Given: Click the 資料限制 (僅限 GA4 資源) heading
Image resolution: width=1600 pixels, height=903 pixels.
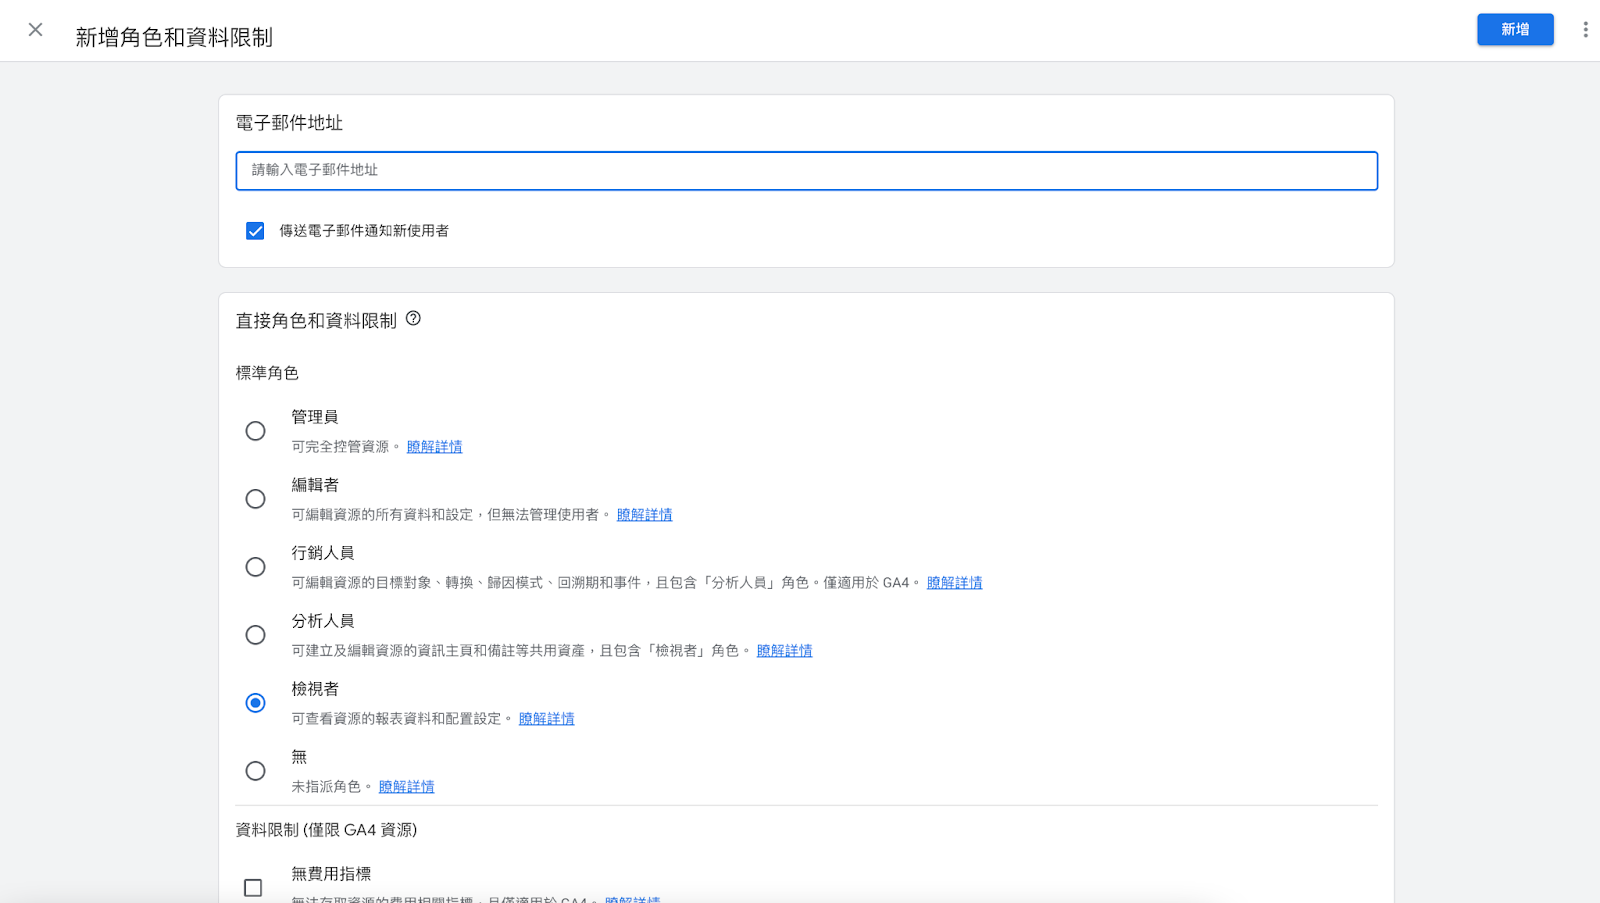Looking at the screenshot, I should (x=326, y=830).
